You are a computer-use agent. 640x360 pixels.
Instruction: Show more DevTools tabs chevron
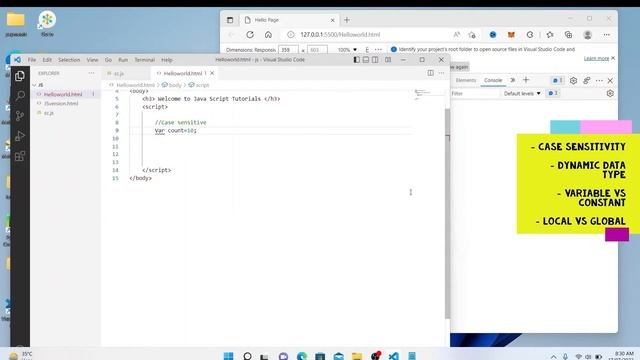point(513,80)
